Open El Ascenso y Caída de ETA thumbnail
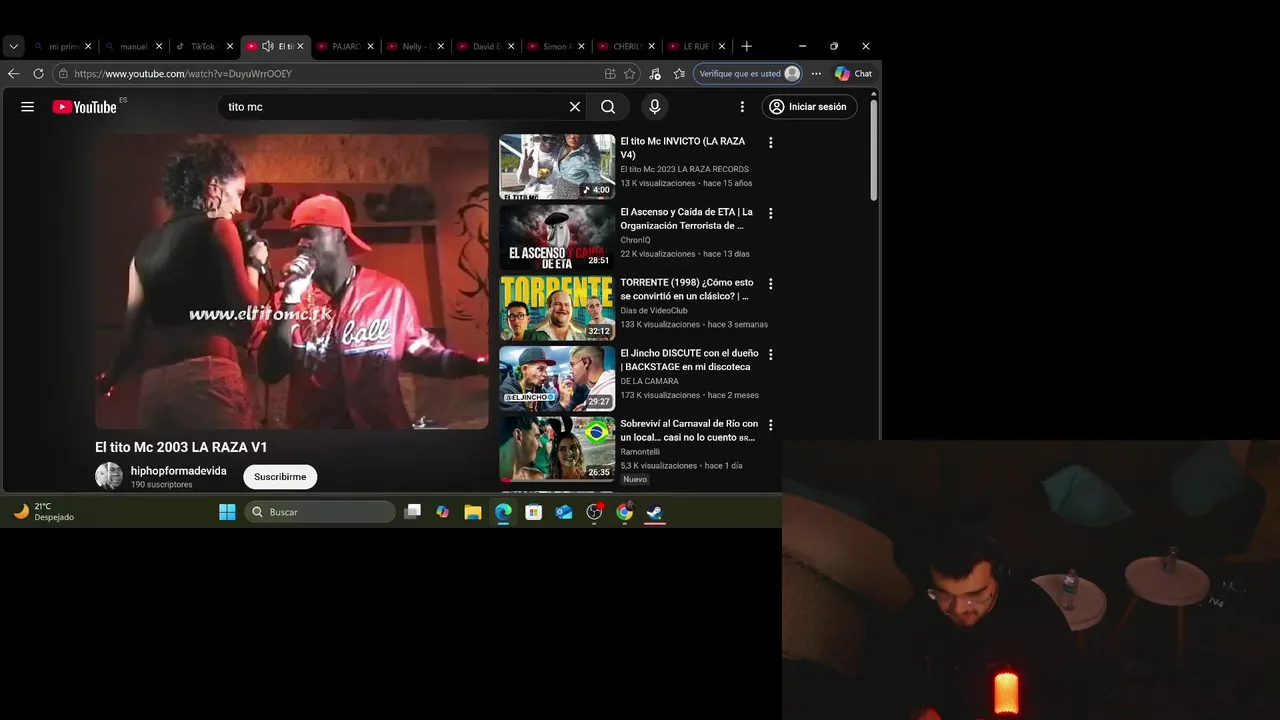Screen dimensions: 1280x720 (x=557, y=237)
